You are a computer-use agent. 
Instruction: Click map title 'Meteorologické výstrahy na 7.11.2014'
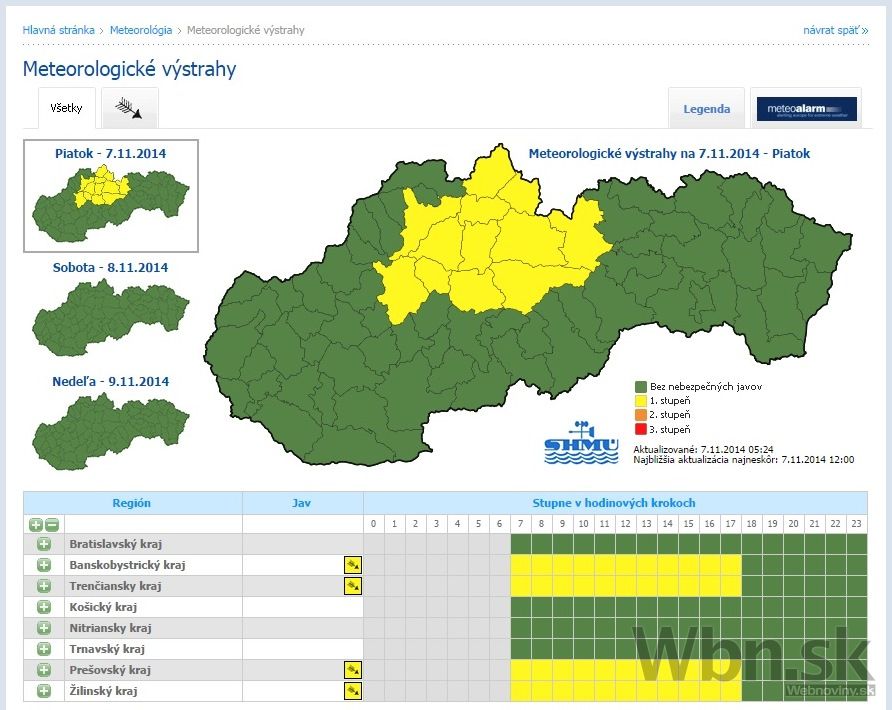click(x=669, y=153)
